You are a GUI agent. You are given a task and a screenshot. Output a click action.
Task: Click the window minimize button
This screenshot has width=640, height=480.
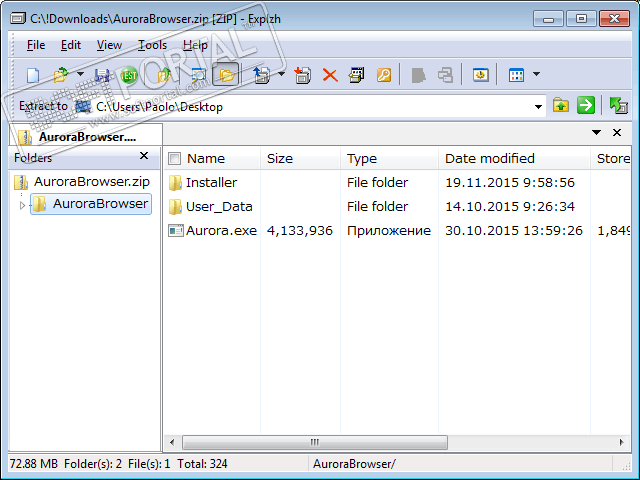[x=548, y=19]
